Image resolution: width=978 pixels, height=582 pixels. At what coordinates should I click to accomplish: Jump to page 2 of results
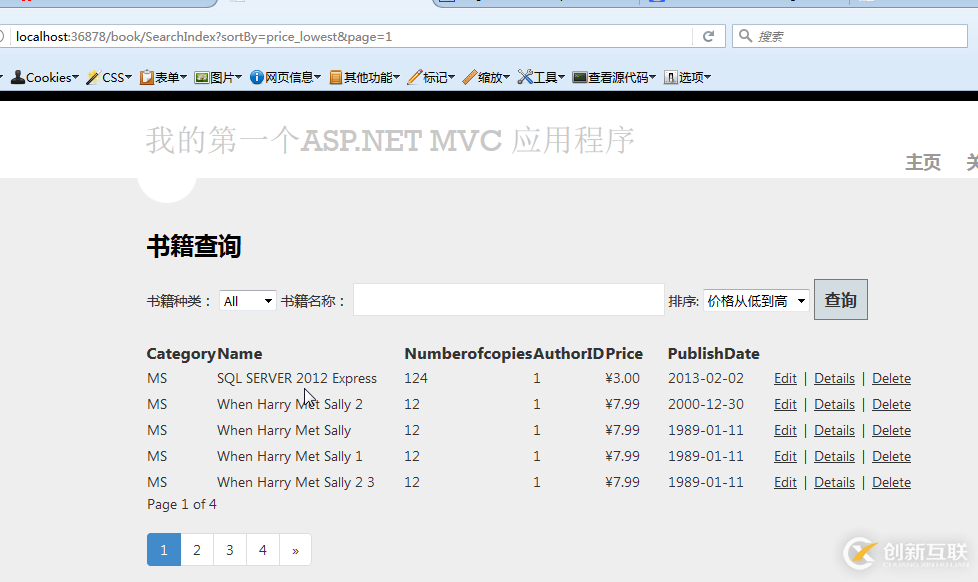point(196,549)
